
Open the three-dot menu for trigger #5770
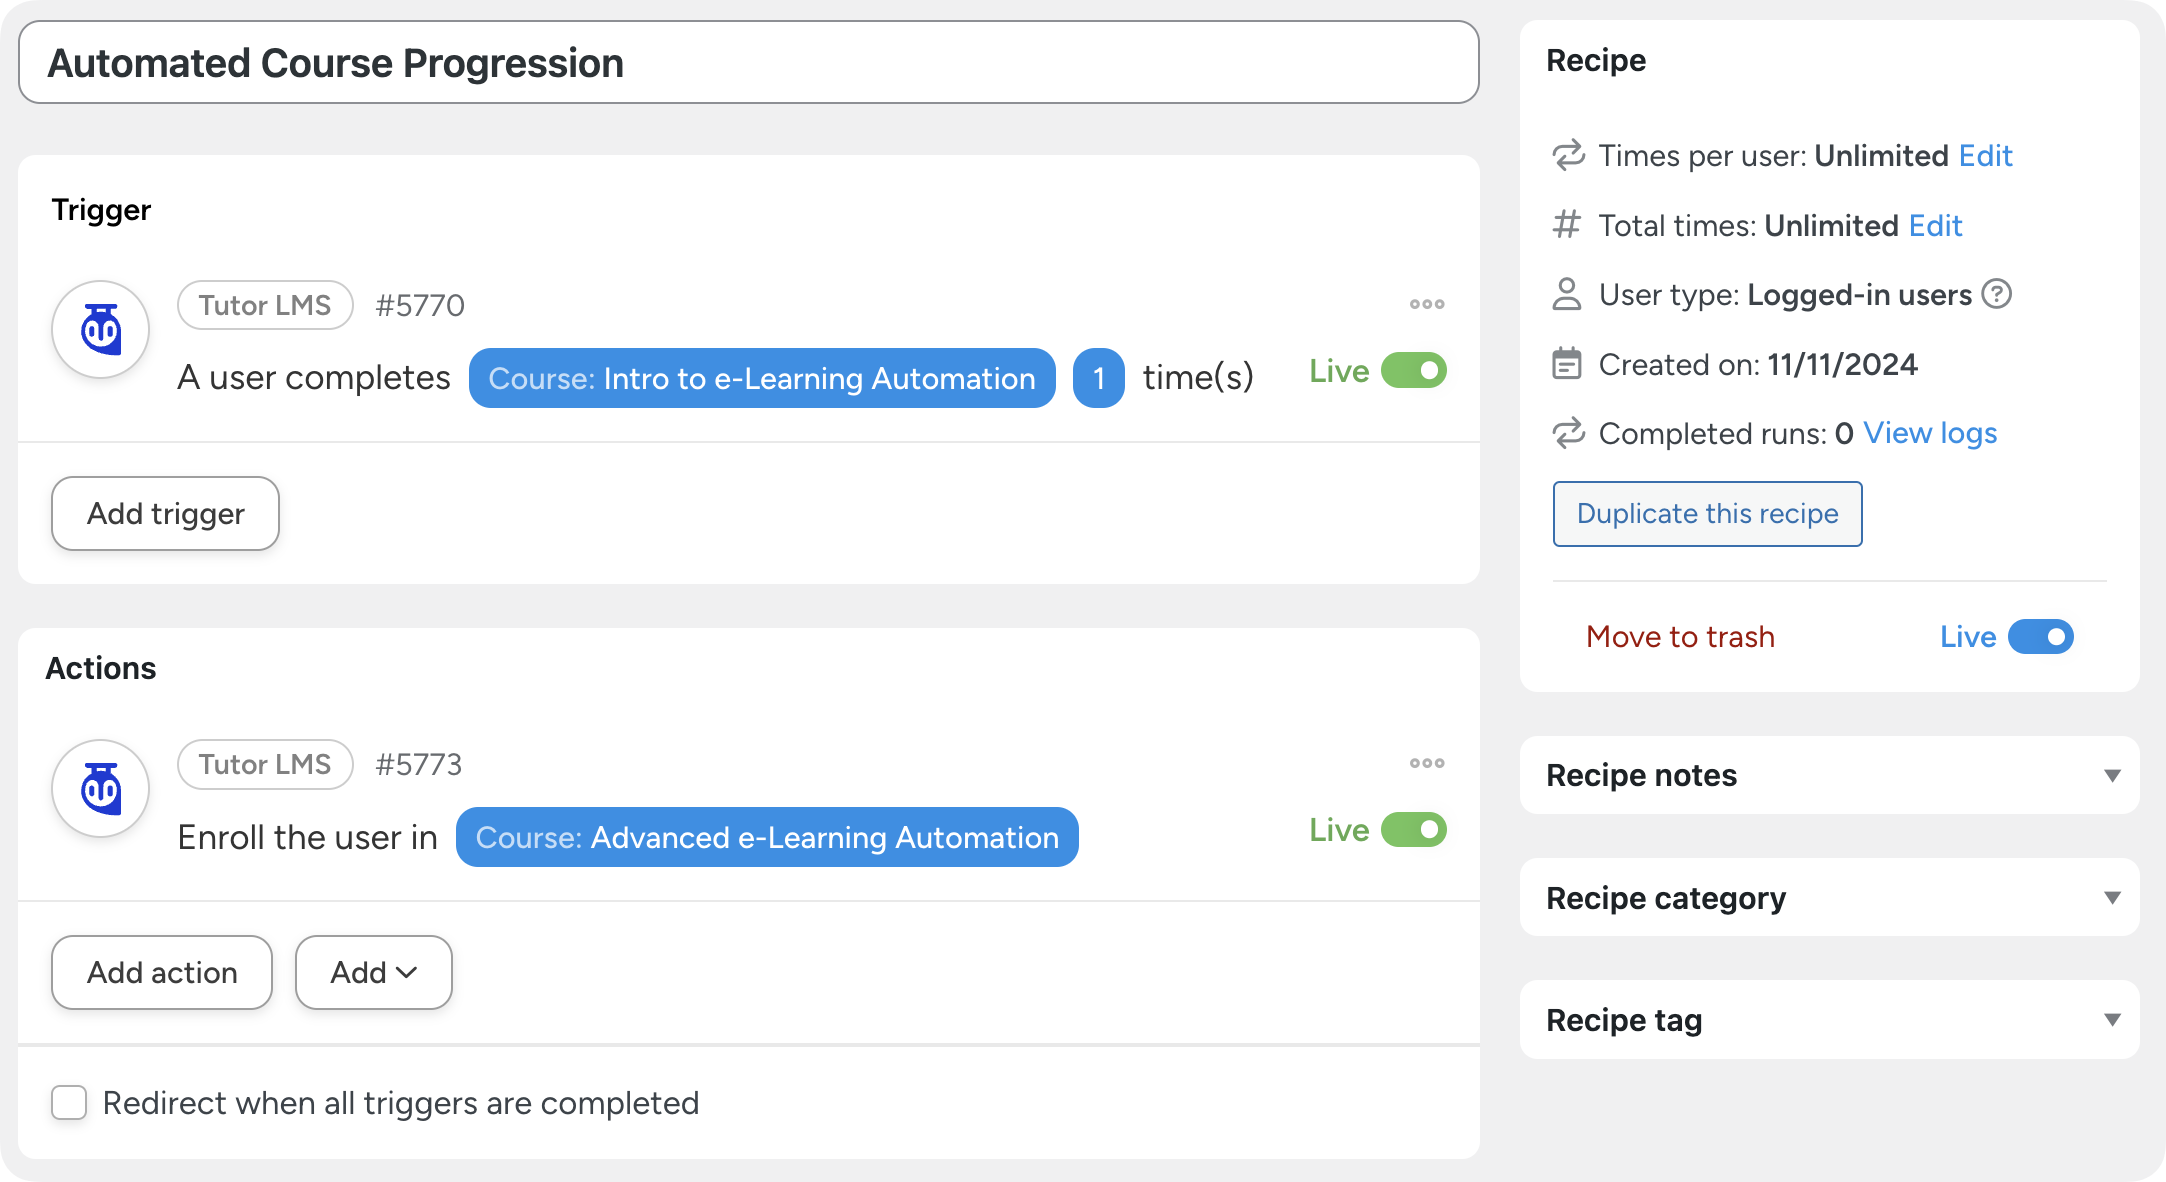click(1426, 304)
